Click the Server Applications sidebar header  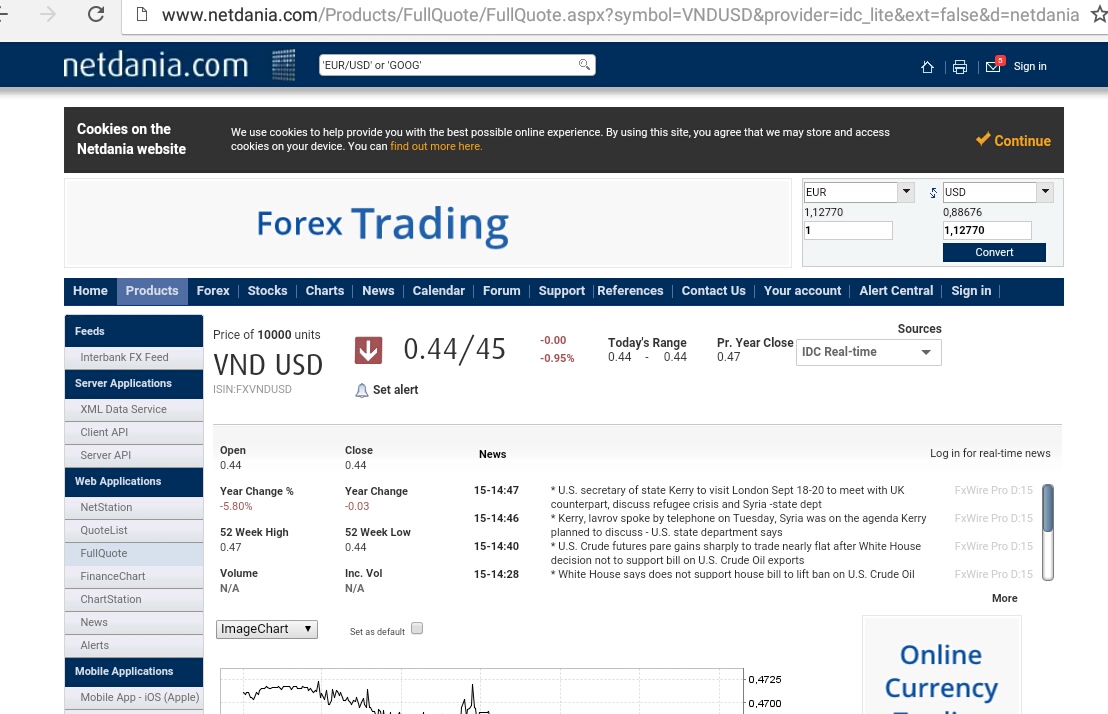click(134, 383)
